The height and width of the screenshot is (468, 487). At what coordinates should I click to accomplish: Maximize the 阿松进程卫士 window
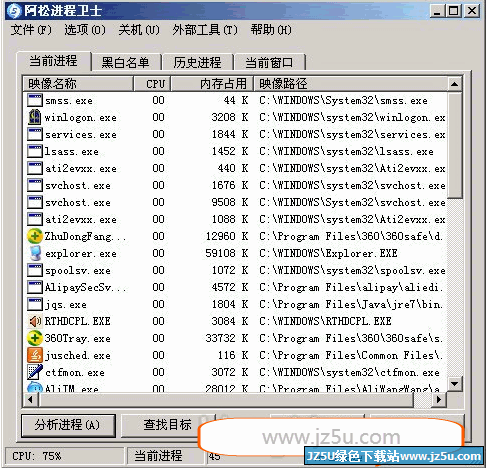[454, 11]
